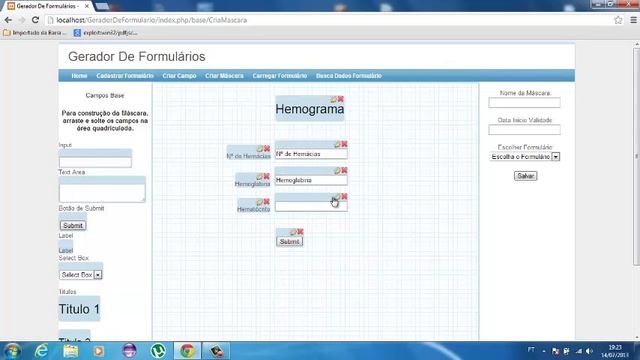This screenshot has height=360, width=640.
Task: Click the Hemoglobina text input
Action: [311, 180]
